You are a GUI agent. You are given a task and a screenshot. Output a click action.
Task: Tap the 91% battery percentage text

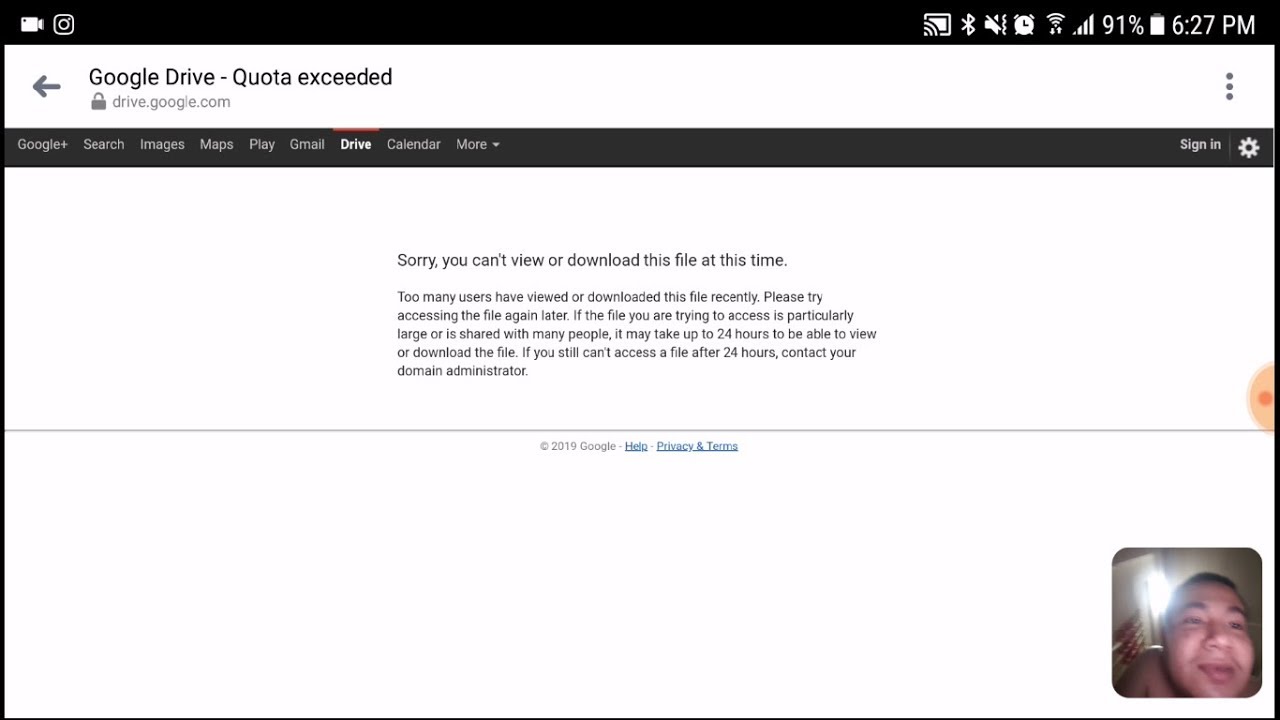[1122, 25]
